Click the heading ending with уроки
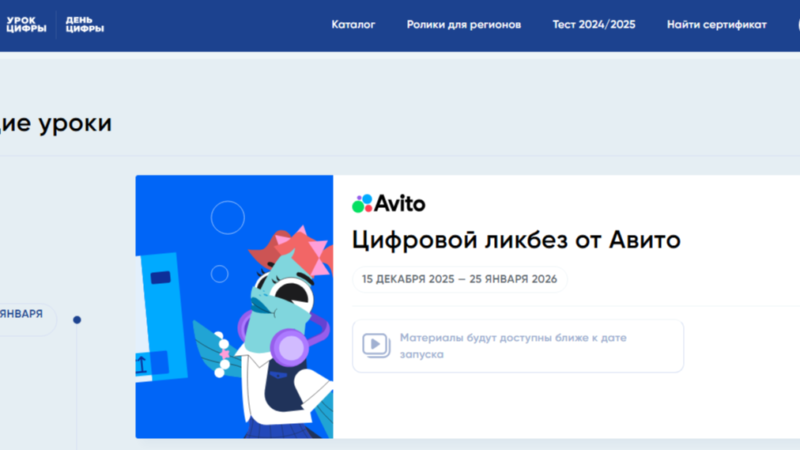The width and height of the screenshot is (800, 450). pyautogui.click(x=56, y=123)
